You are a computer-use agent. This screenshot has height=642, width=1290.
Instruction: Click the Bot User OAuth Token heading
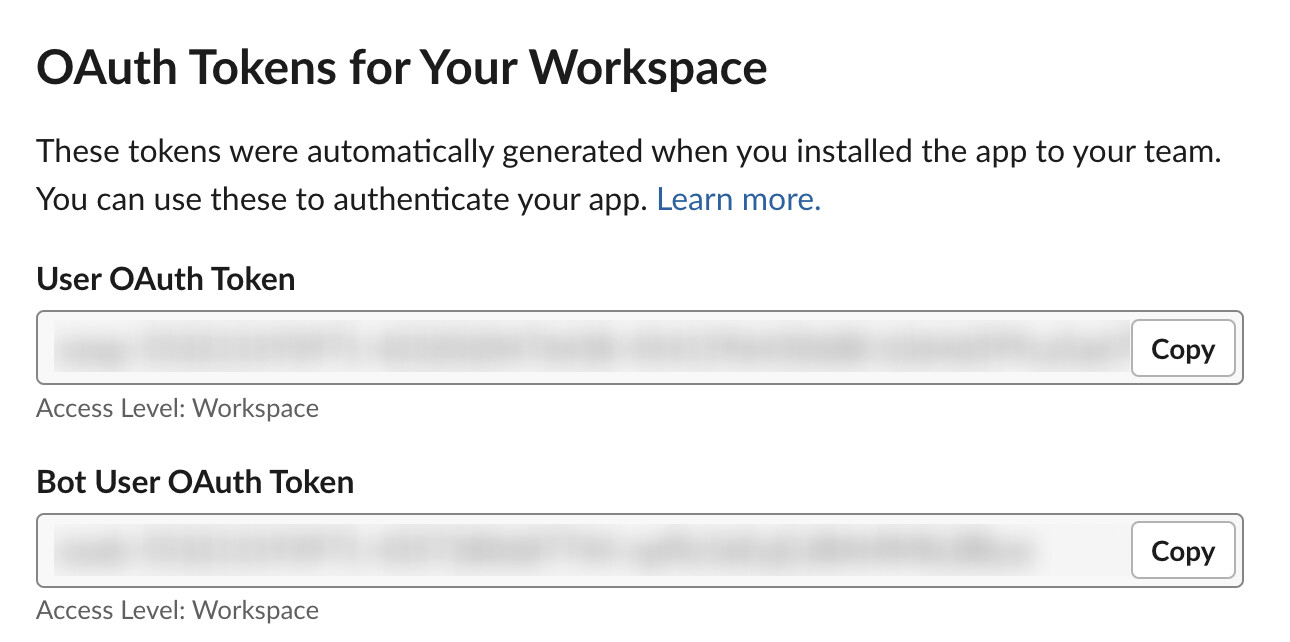click(194, 481)
